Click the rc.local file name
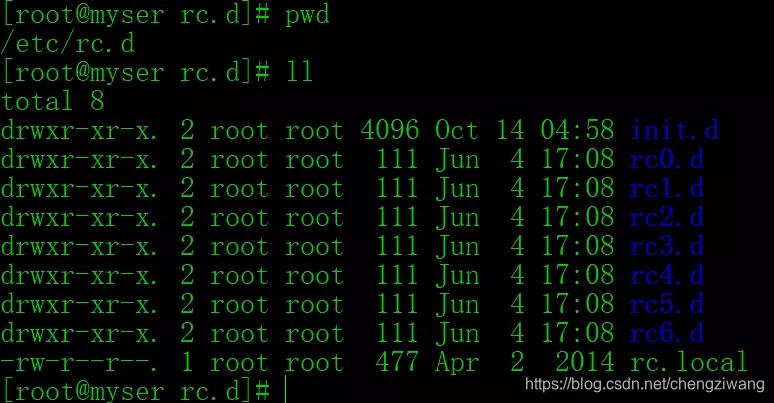 (689, 362)
